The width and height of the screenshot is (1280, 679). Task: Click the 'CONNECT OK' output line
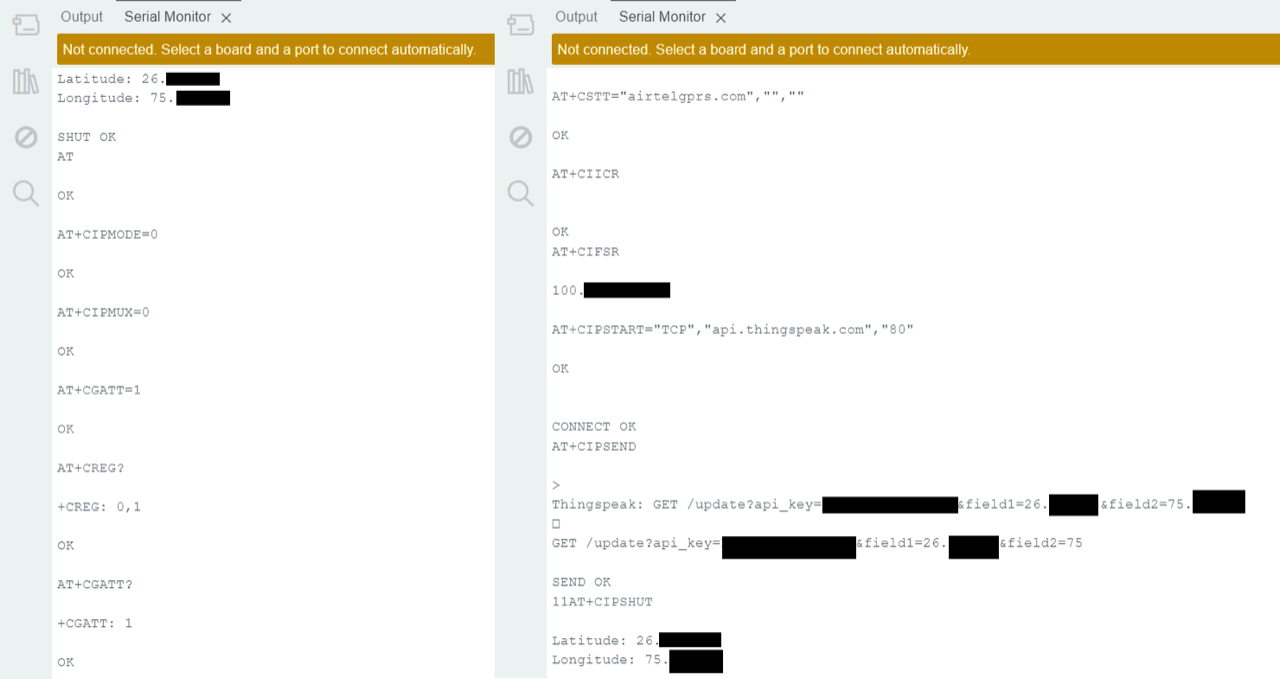click(x=593, y=427)
